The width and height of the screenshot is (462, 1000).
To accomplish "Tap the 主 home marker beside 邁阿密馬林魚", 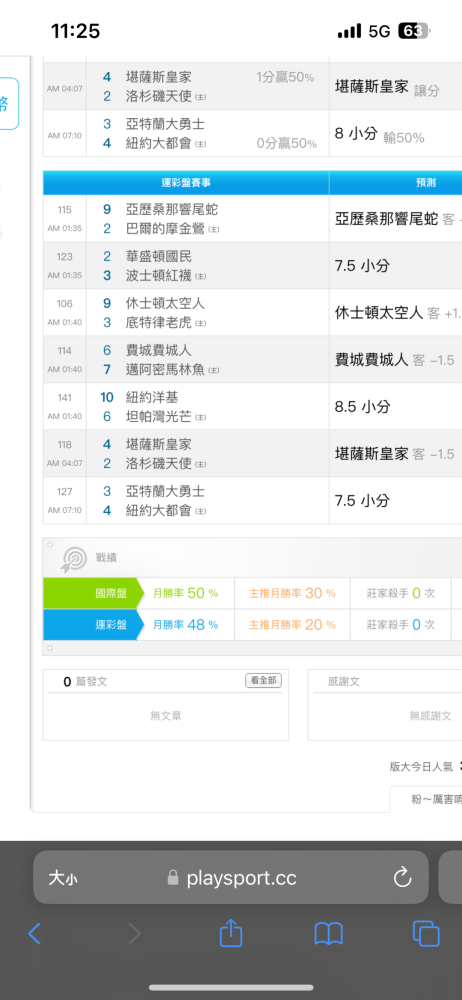I will (x=214, y=371).
